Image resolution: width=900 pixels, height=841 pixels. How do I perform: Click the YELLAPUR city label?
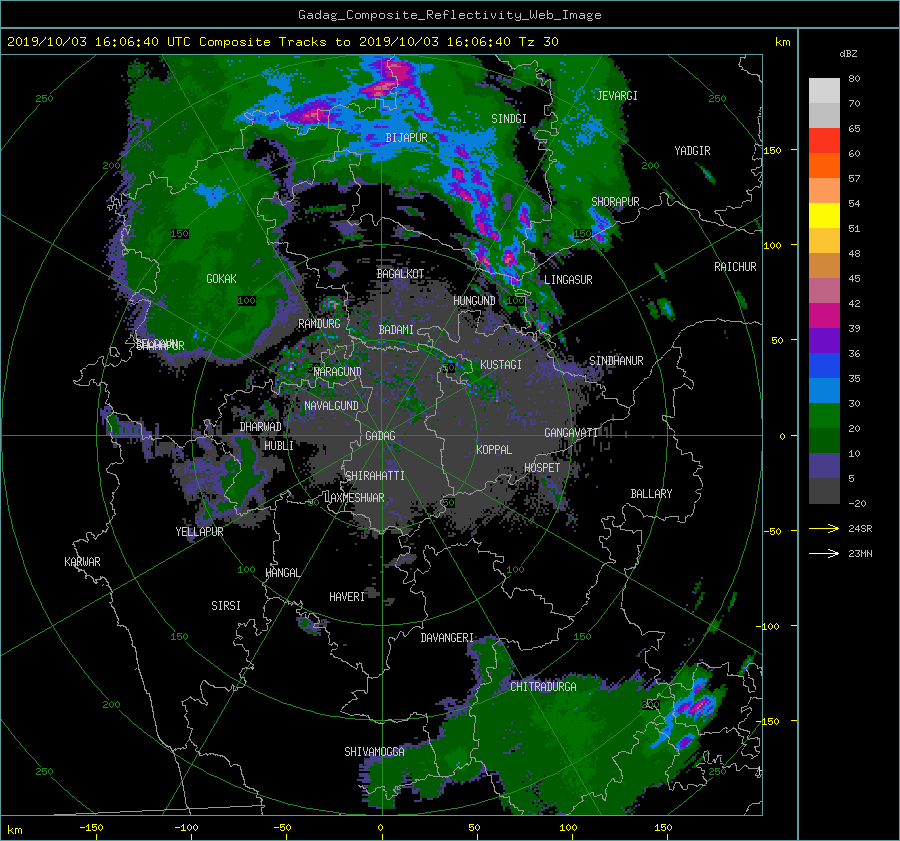click(199, 532)
